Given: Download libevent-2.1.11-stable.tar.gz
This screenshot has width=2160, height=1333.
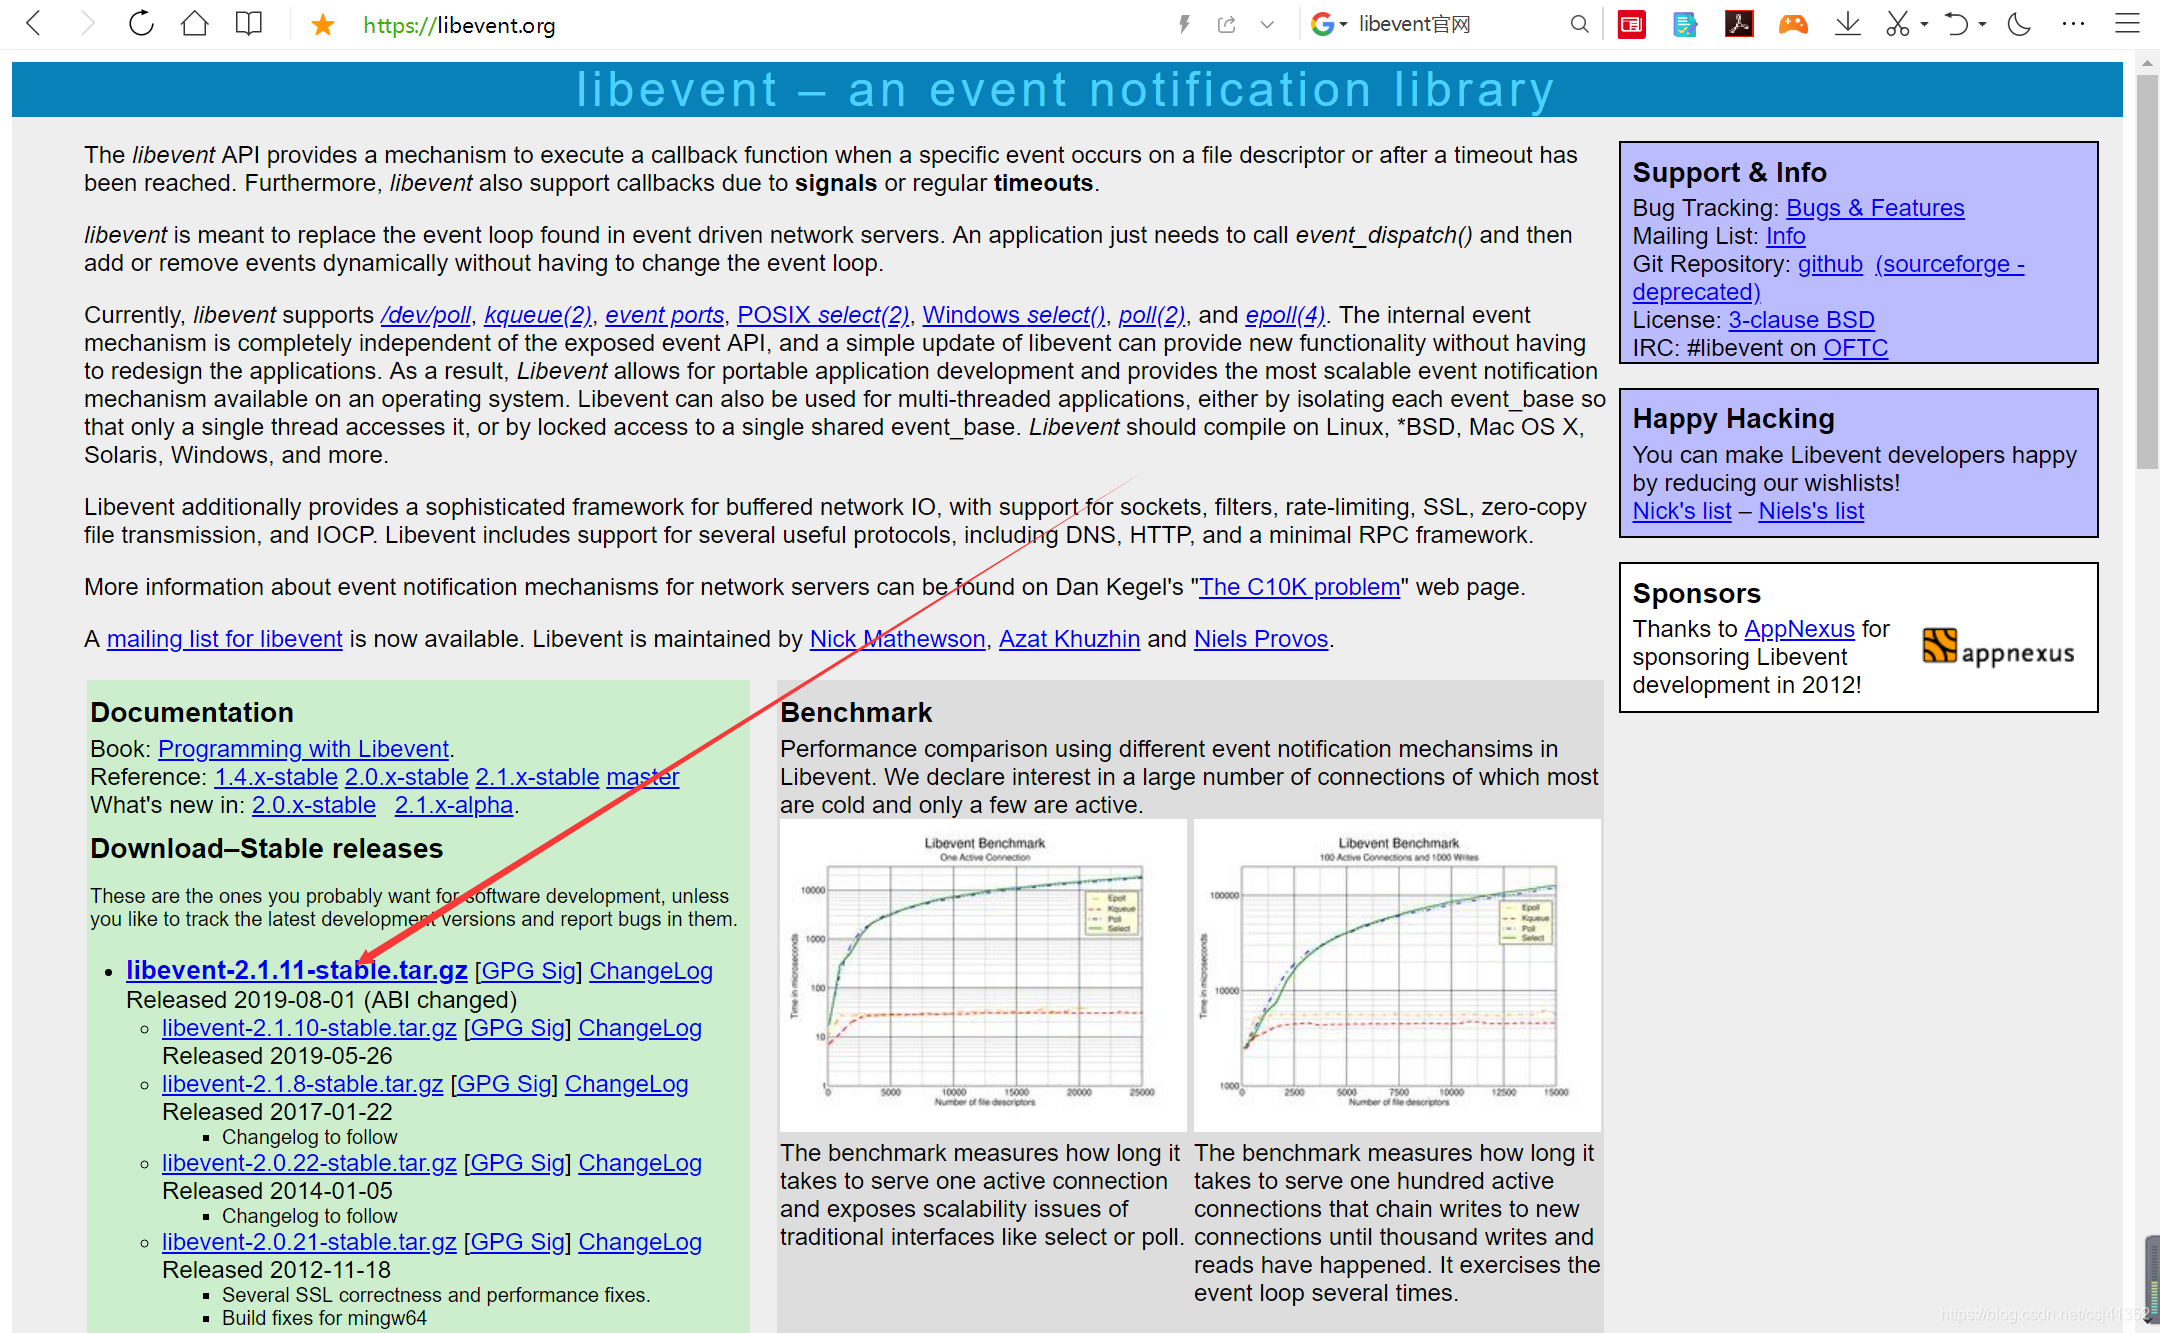Looking at the screenshot, I should [296, 970].
